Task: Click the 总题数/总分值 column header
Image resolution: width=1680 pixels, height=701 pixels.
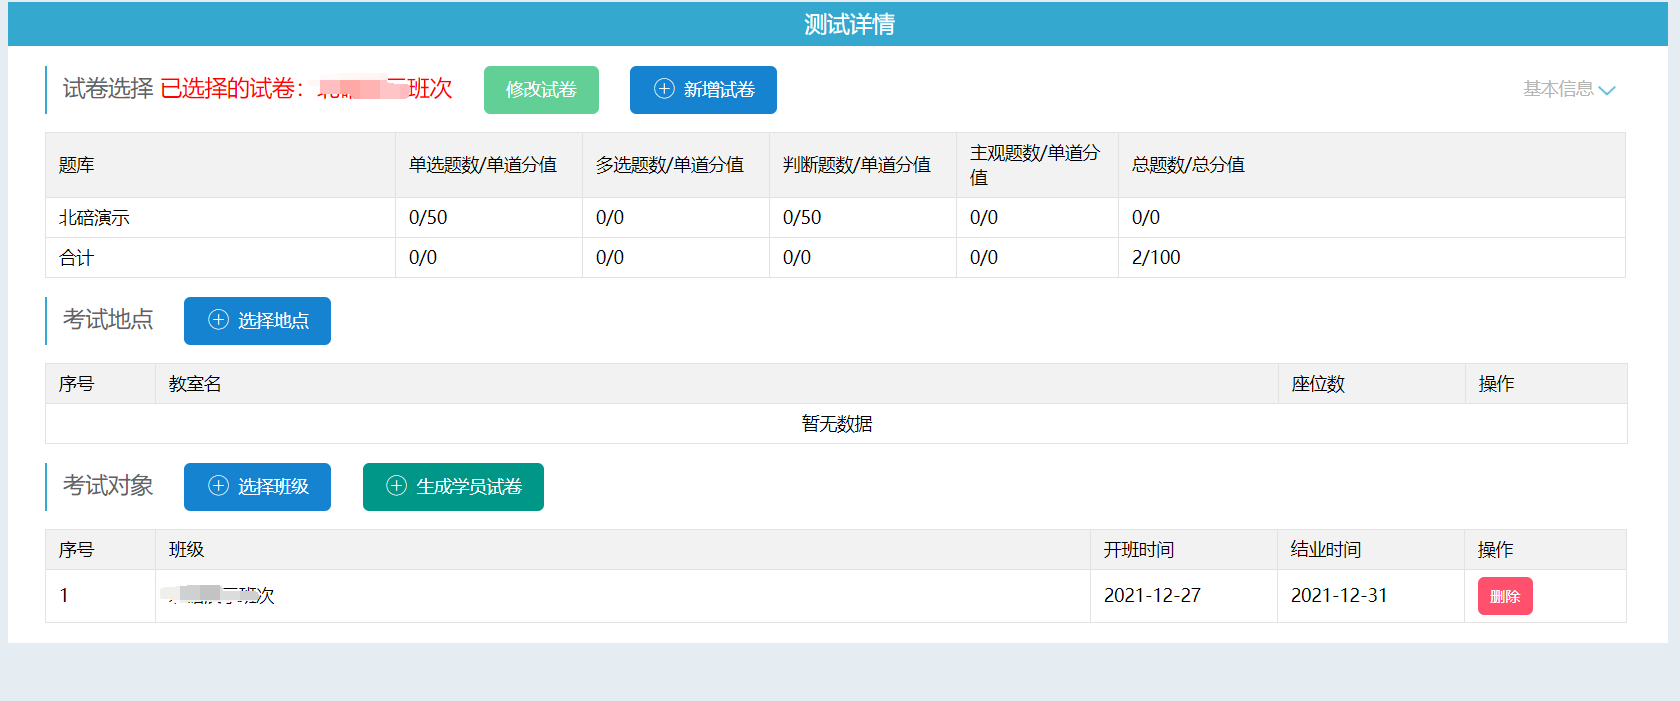Action: tap(1188, 165)
